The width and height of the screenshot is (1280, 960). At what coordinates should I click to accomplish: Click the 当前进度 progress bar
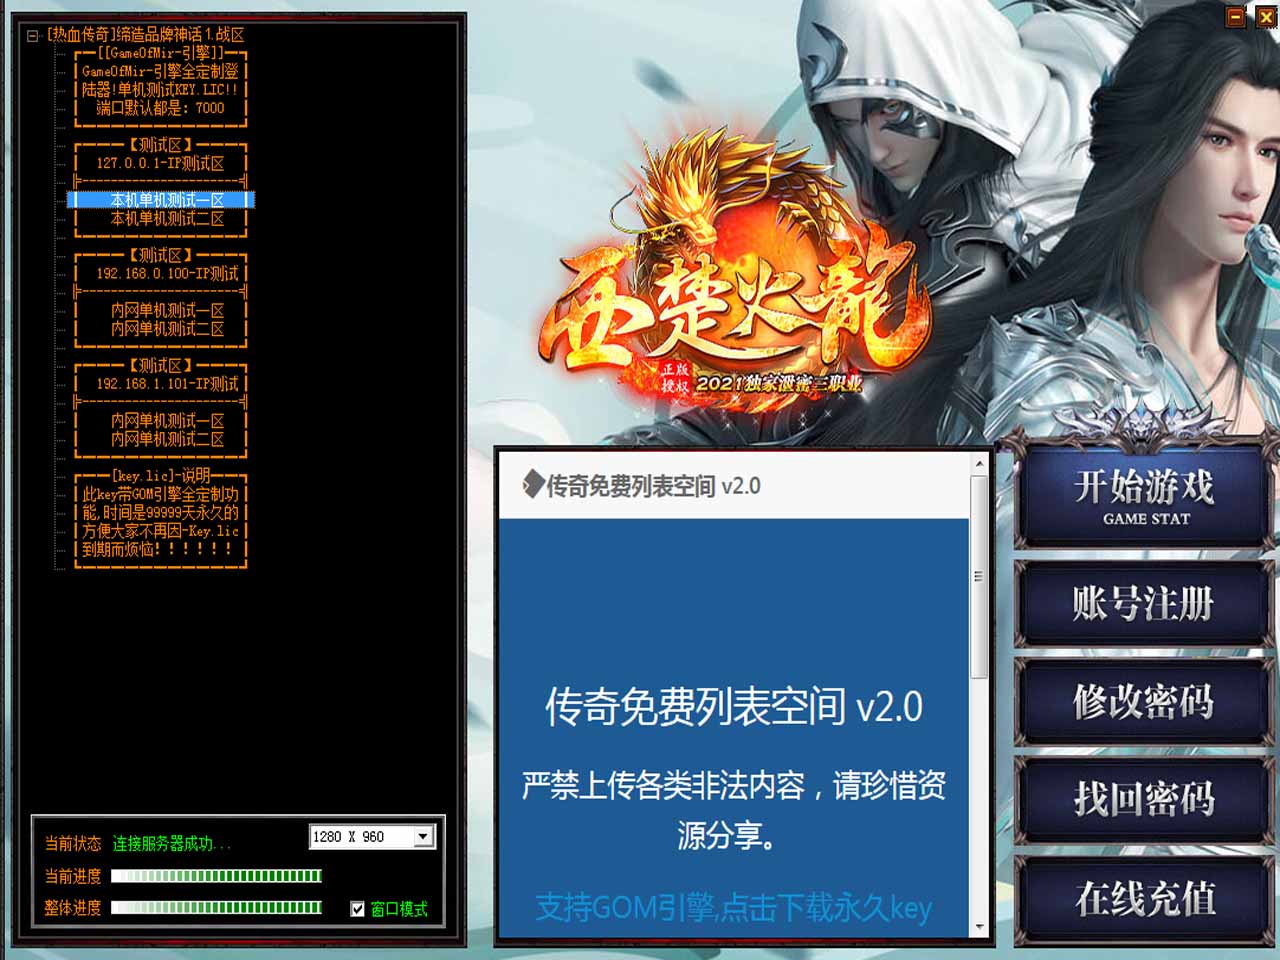216,876
